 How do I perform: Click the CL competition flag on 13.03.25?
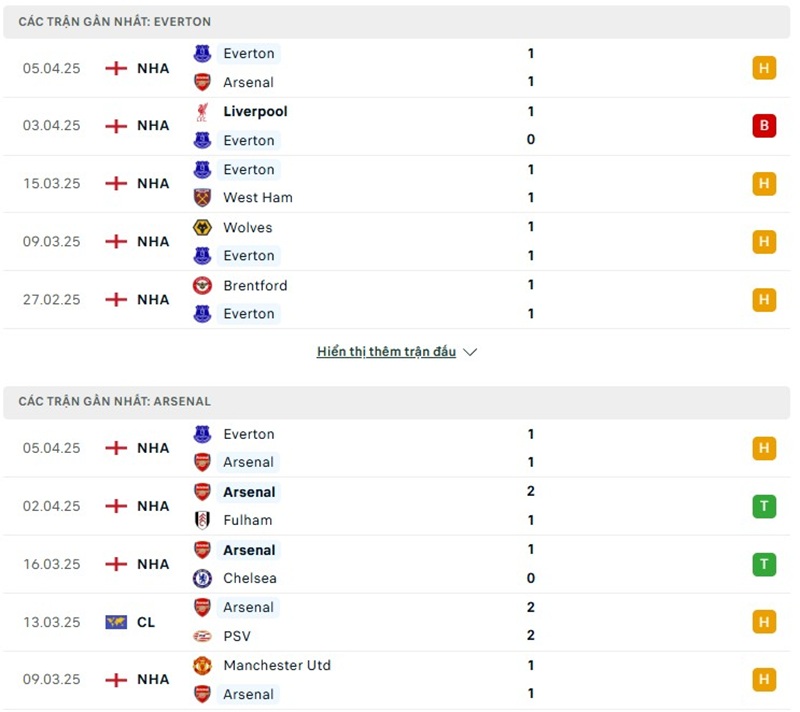click(116, 622)
